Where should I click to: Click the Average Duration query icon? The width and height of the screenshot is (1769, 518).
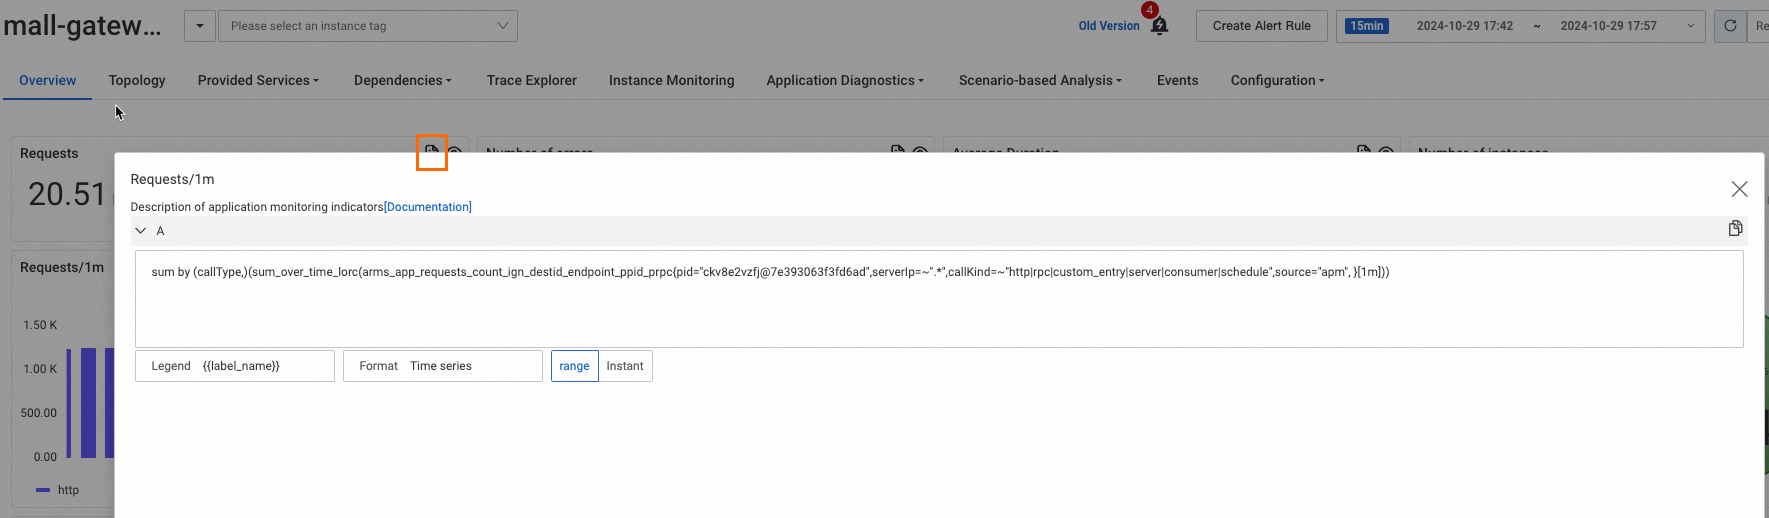click(1363, 150)
